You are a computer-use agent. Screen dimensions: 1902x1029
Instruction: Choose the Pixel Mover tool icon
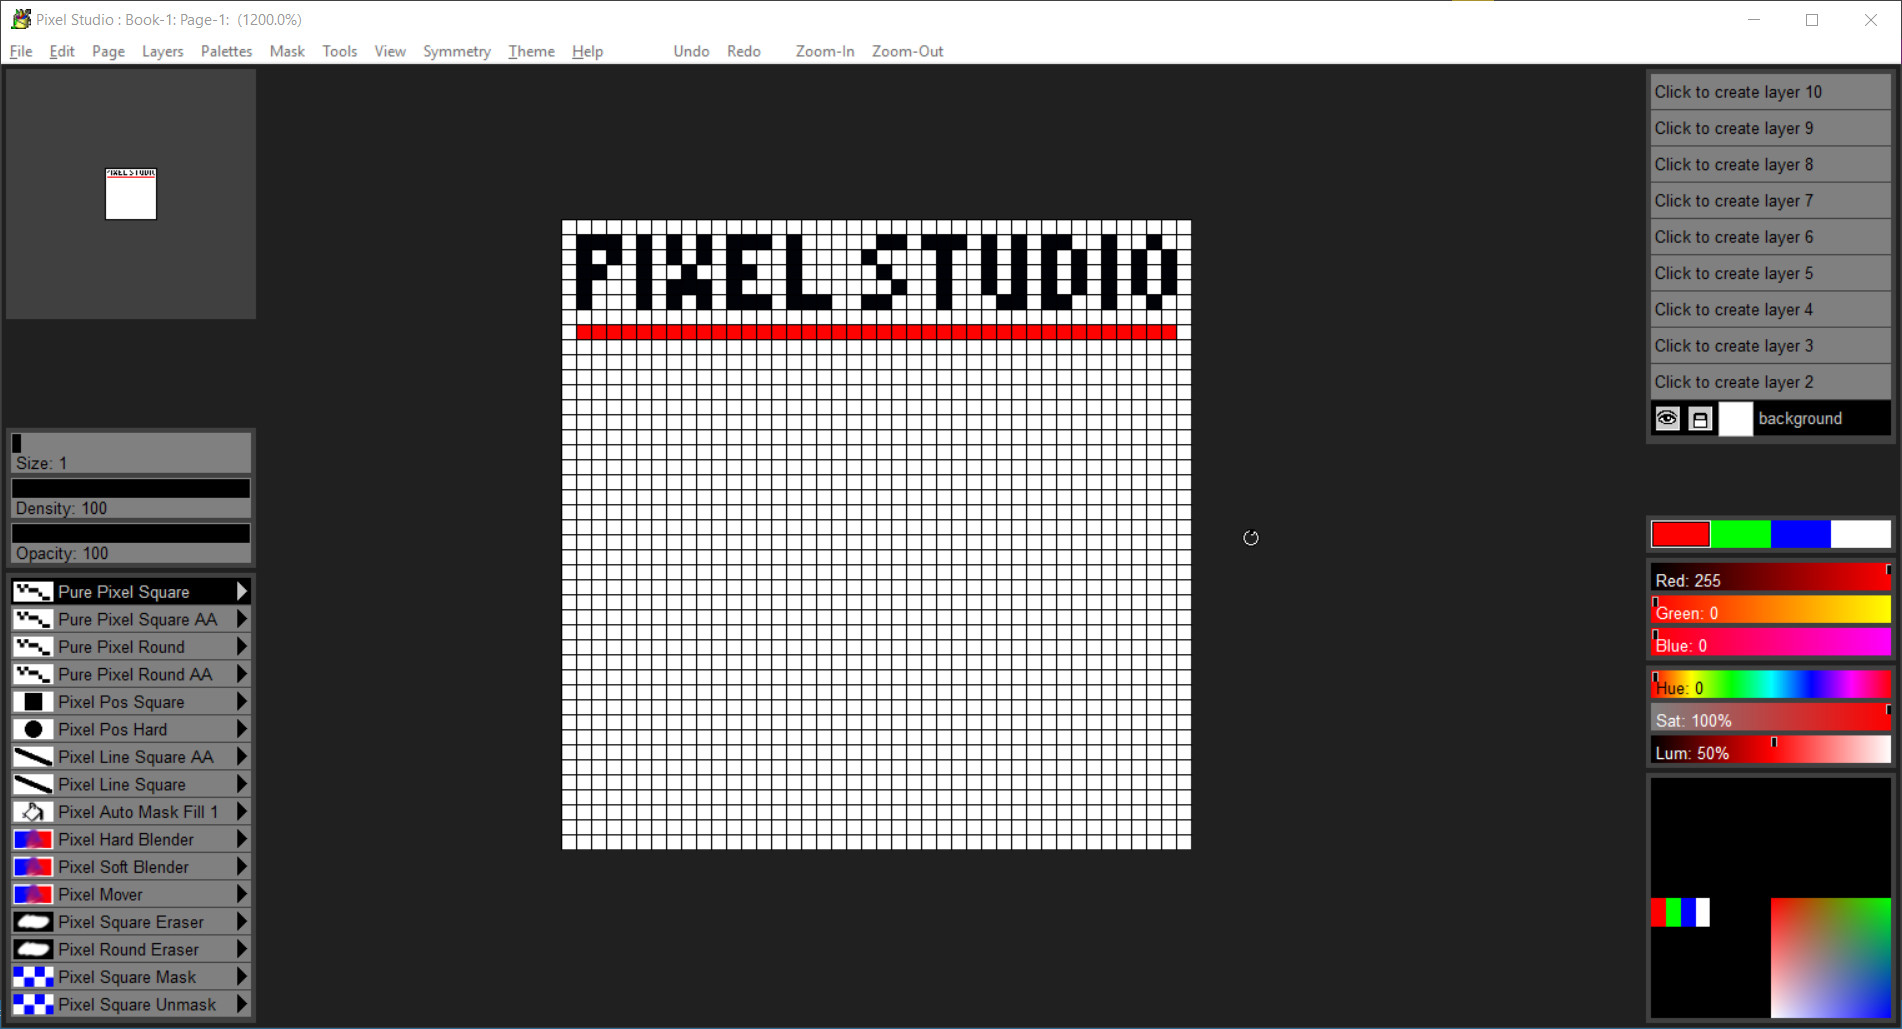point(33,894)
